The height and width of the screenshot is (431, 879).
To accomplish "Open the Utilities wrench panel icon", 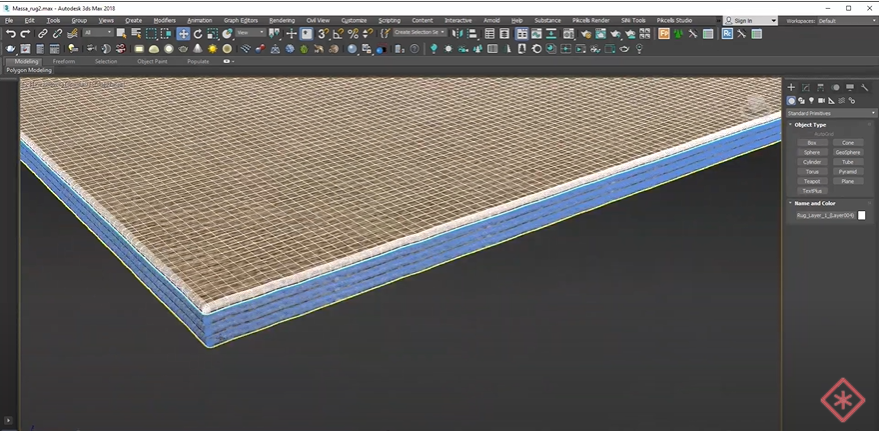I will pos(864,88).
